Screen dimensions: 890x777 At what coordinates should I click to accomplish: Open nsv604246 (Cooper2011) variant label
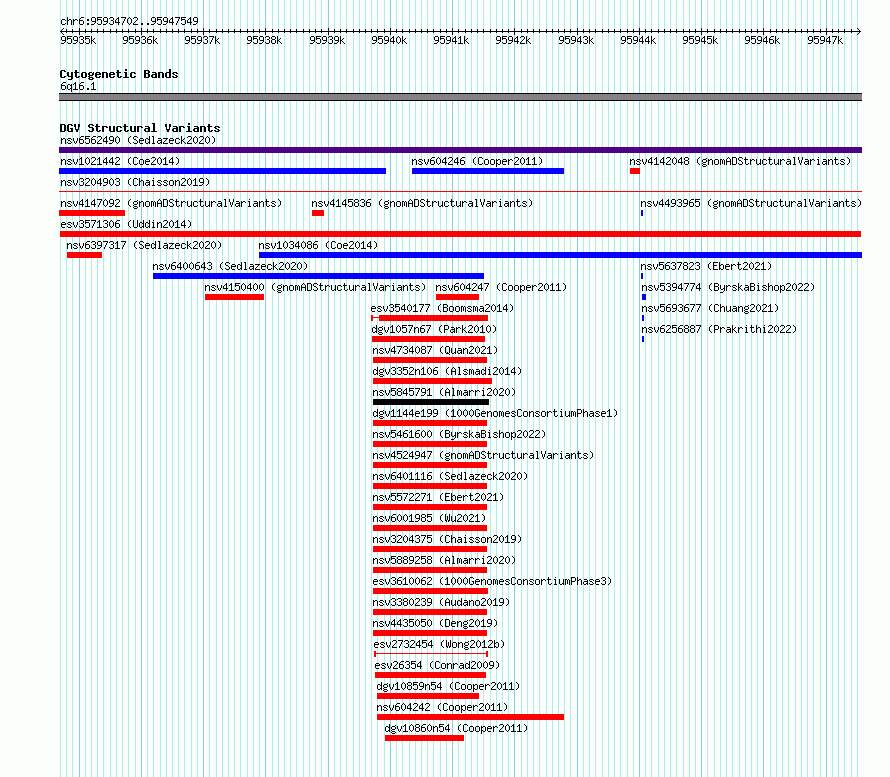tap(477, 161)
